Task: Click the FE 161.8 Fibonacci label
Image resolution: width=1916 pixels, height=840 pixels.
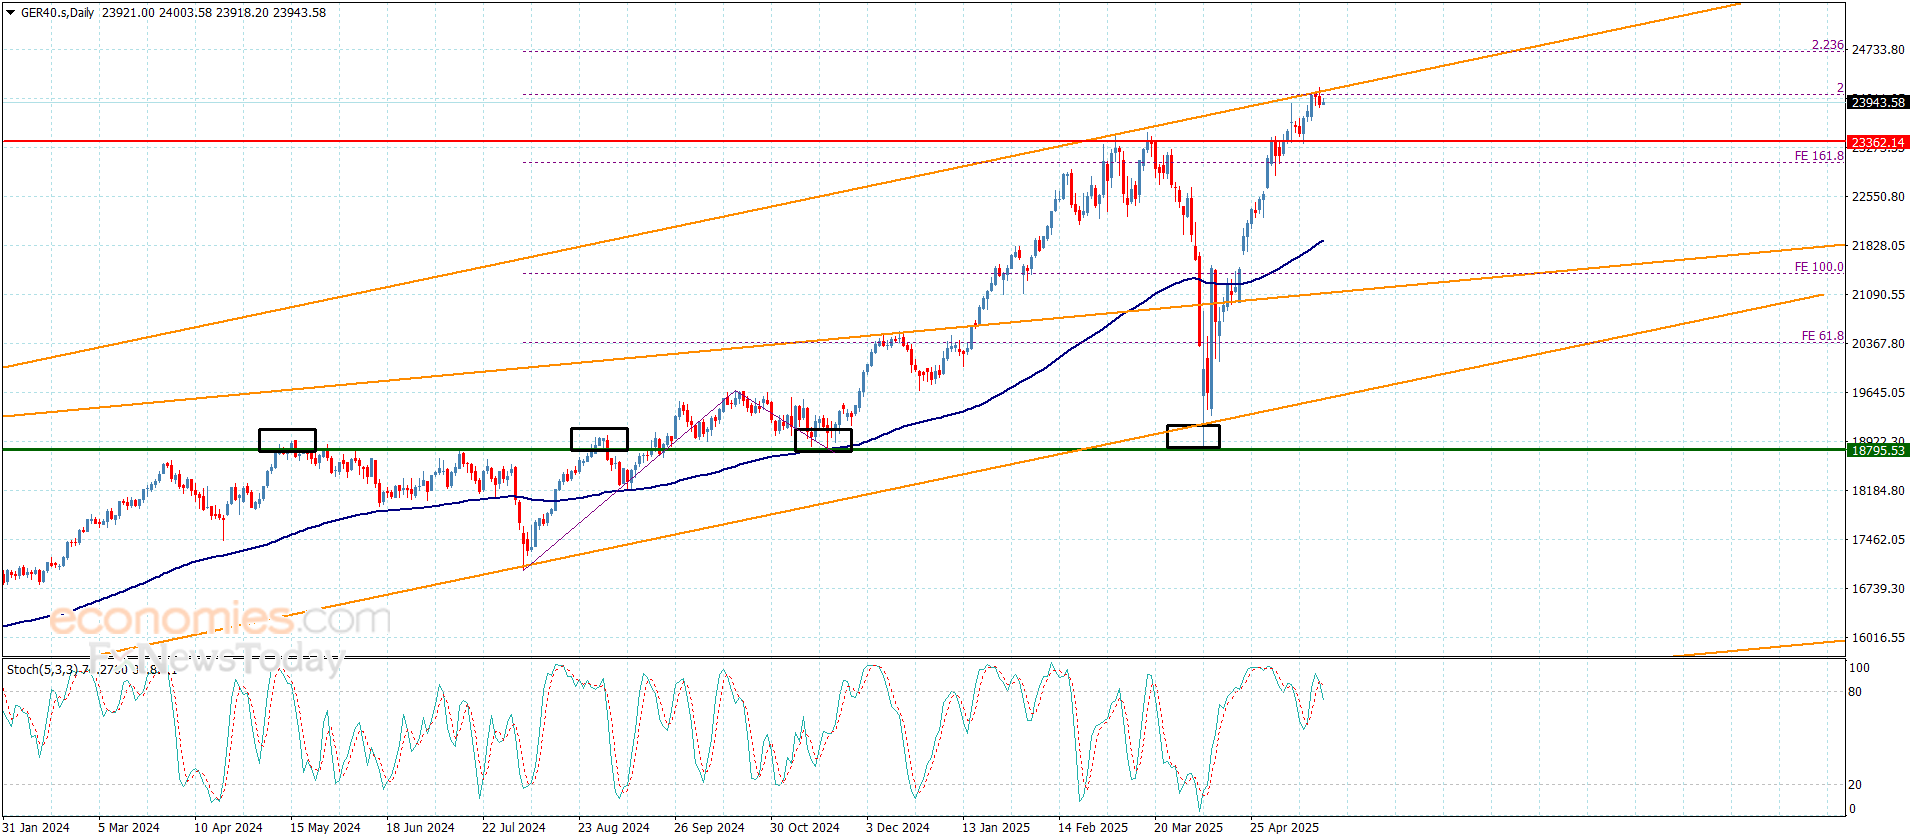Action: [1819, 156]
